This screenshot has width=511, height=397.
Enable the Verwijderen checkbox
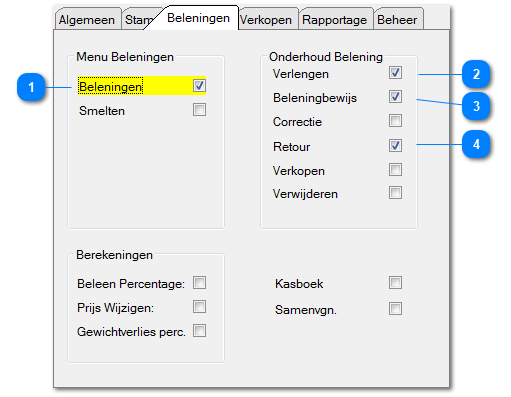(395, 193)
